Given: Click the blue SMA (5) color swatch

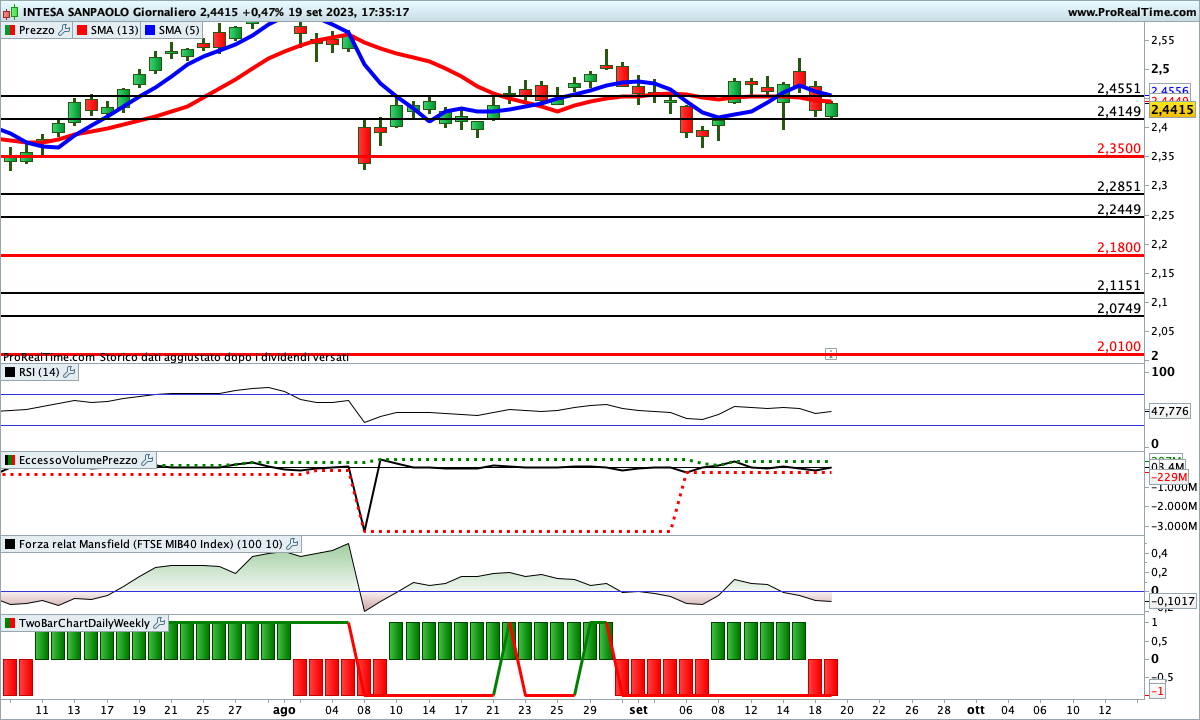Looking at the screenshot, I should (x=149, y=30).
